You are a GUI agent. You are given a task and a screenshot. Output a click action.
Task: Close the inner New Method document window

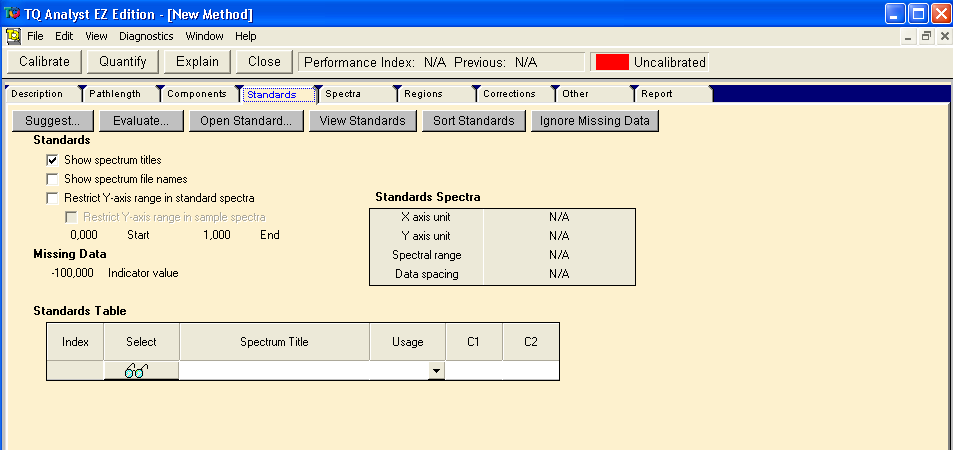click(944, 36)
